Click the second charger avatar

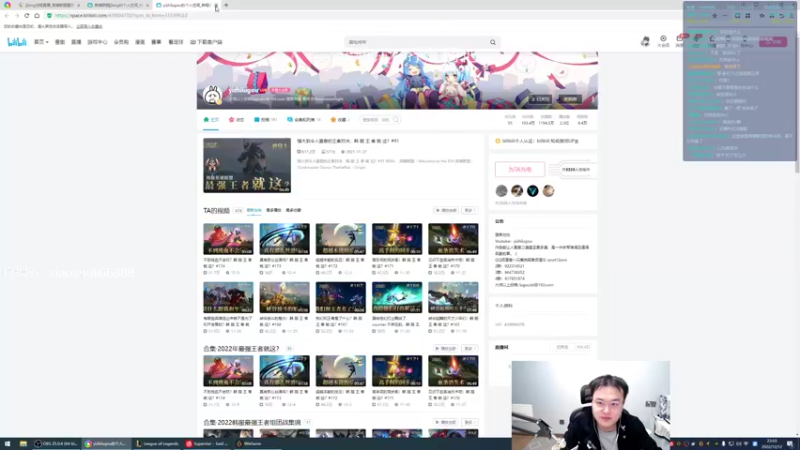coord(517,191)
